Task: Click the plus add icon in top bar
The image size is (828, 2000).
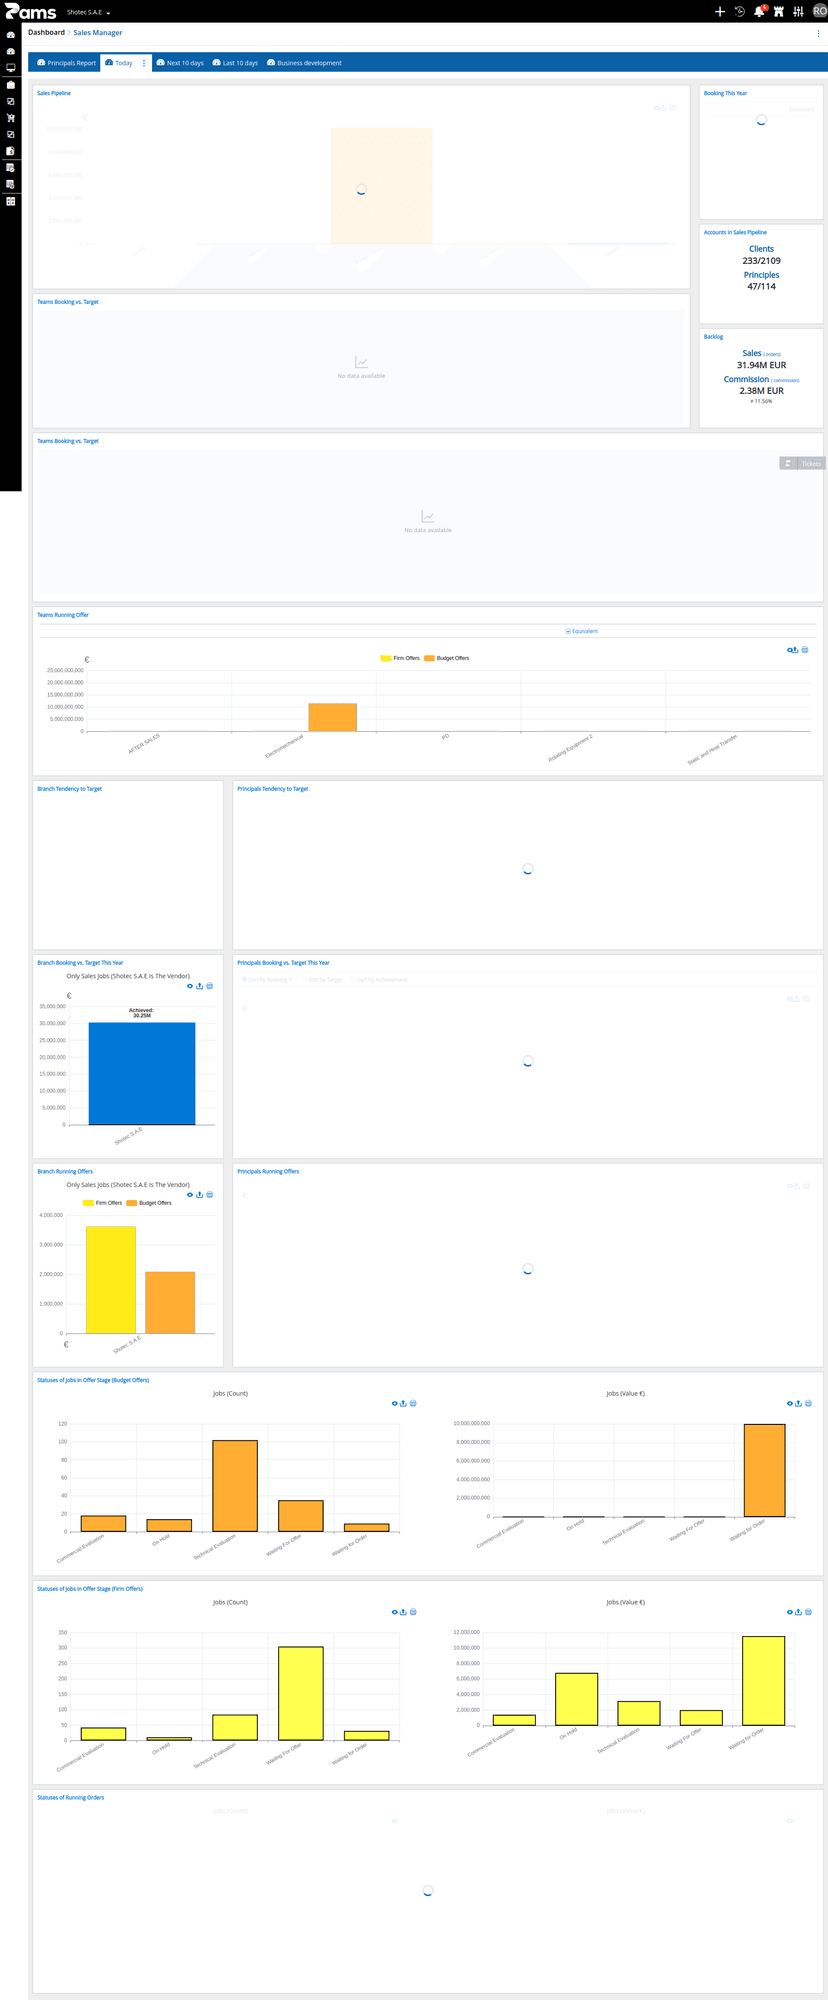Action: 720,11
